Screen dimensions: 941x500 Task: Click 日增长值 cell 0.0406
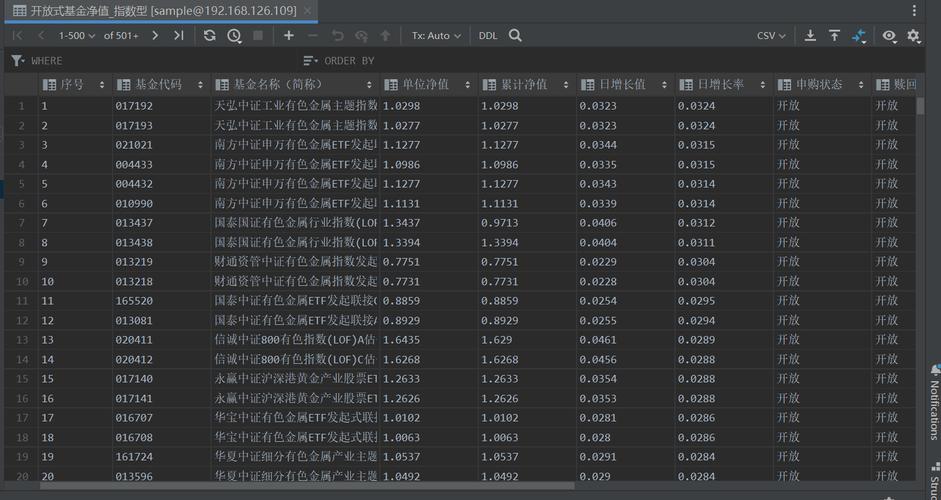coord(625,223)
